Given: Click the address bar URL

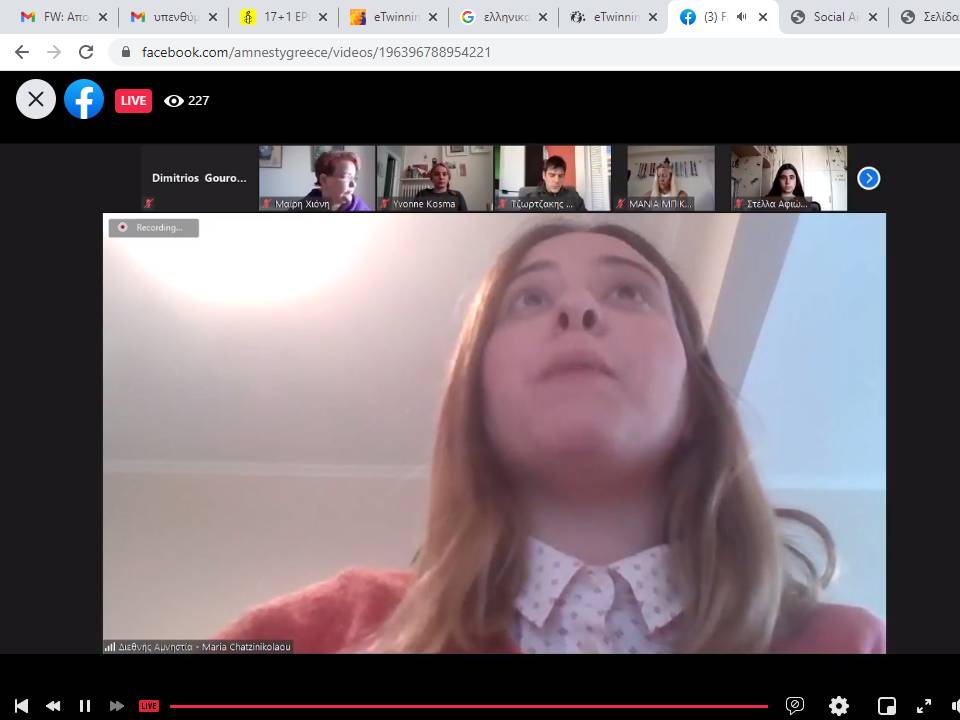Looking at the screenshot, I should click(316, 52).
